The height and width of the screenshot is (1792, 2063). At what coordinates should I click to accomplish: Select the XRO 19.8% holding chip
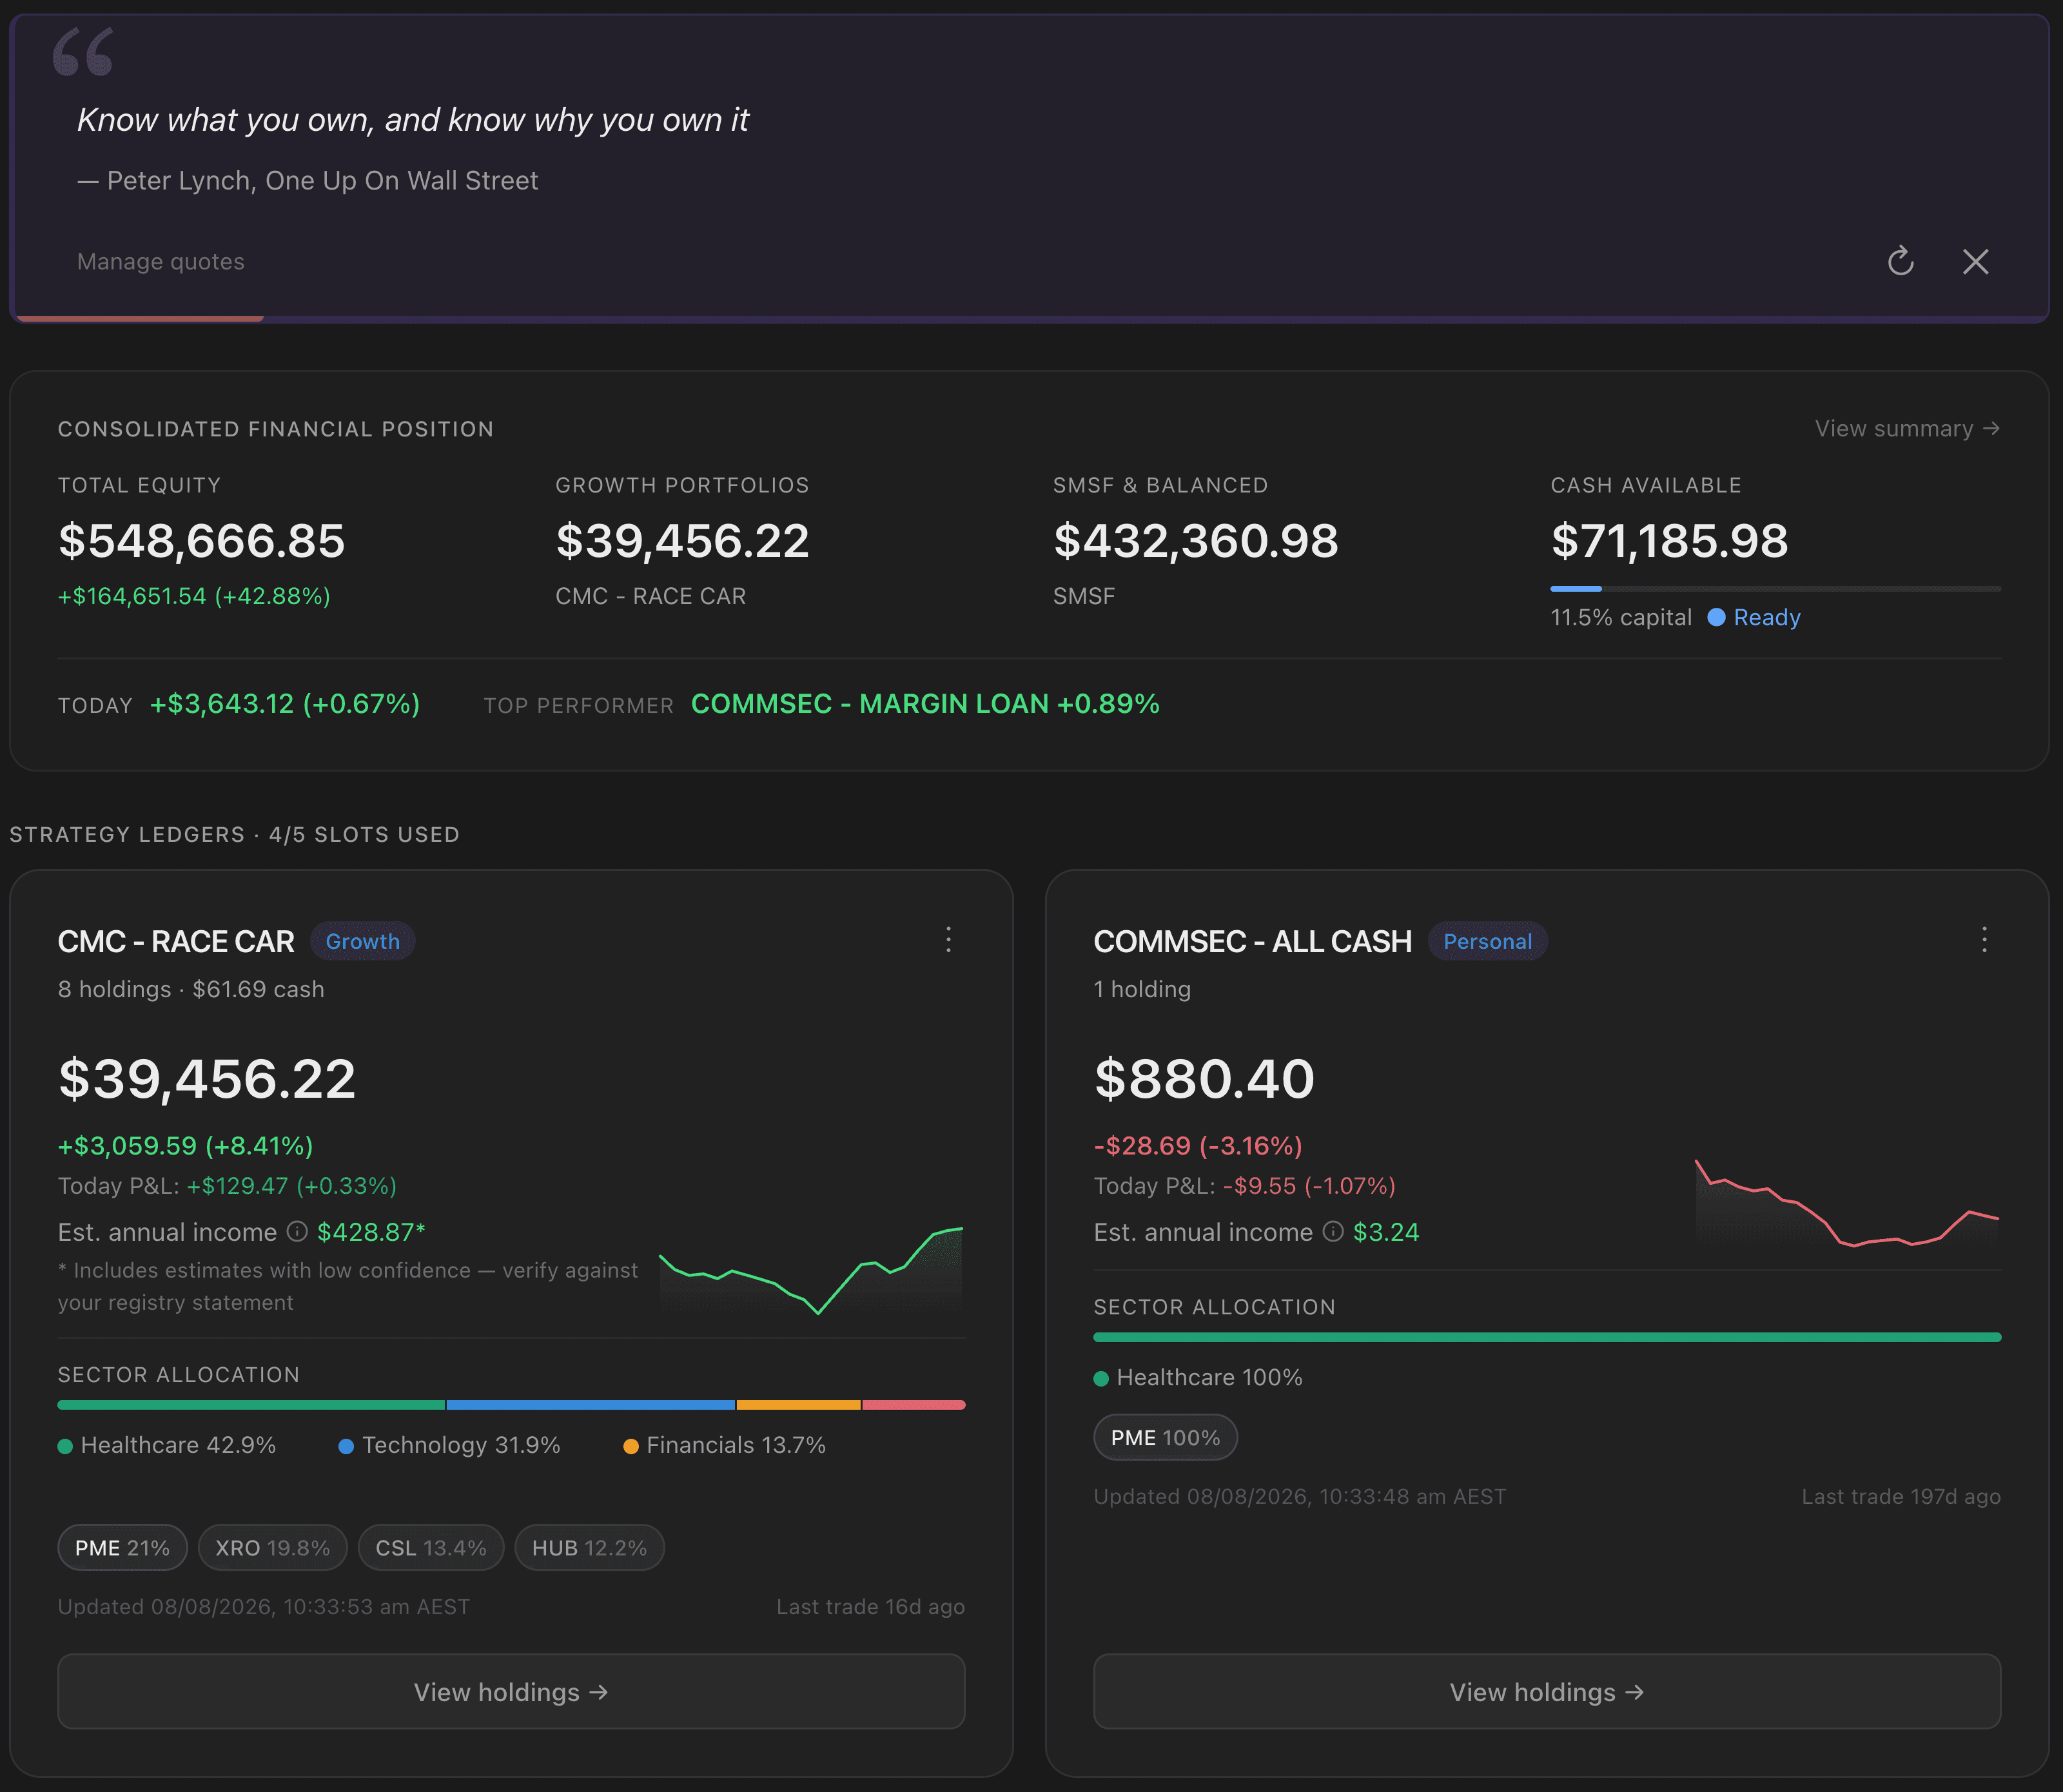(x=272, y=1547)
